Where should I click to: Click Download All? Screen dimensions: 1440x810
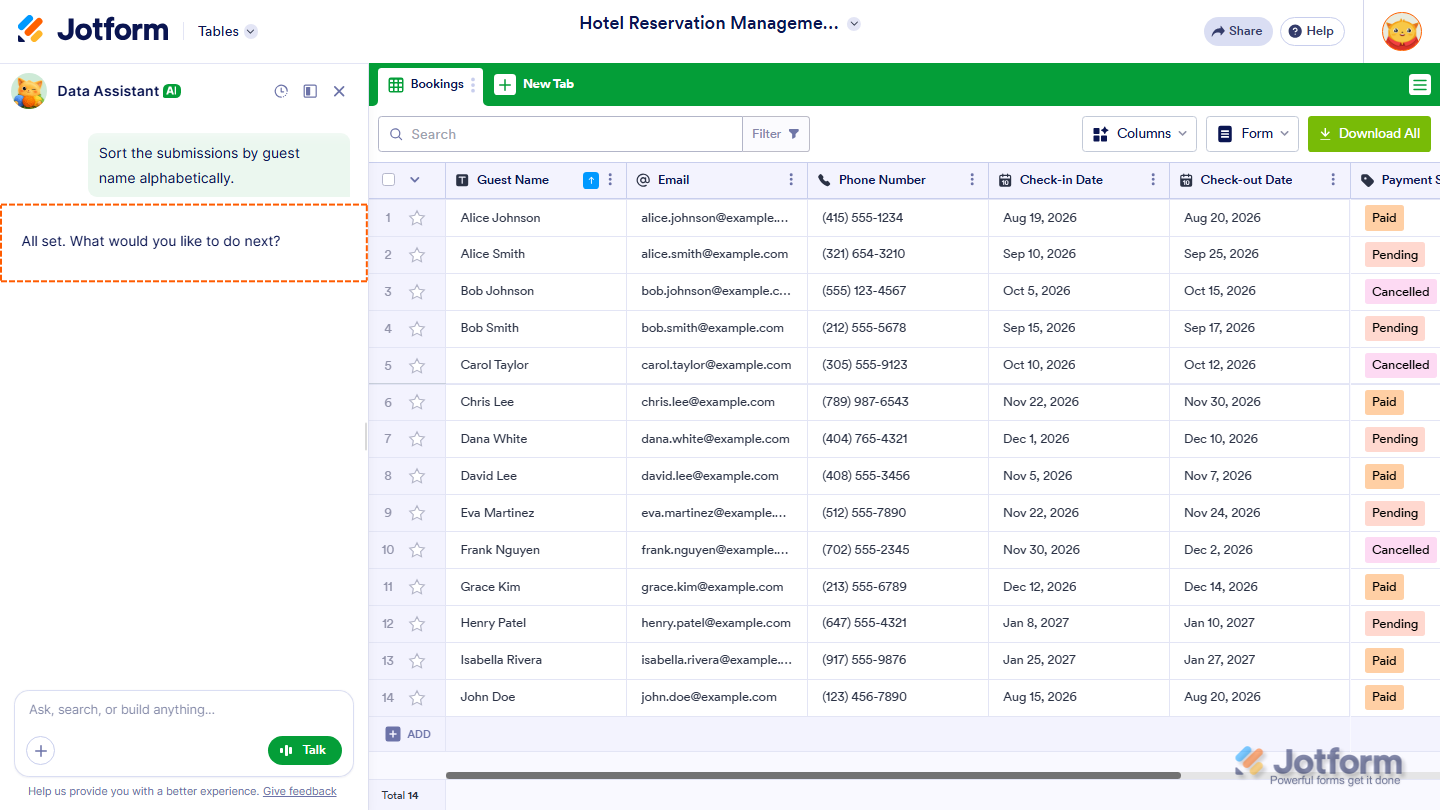tap(1369, 134)
